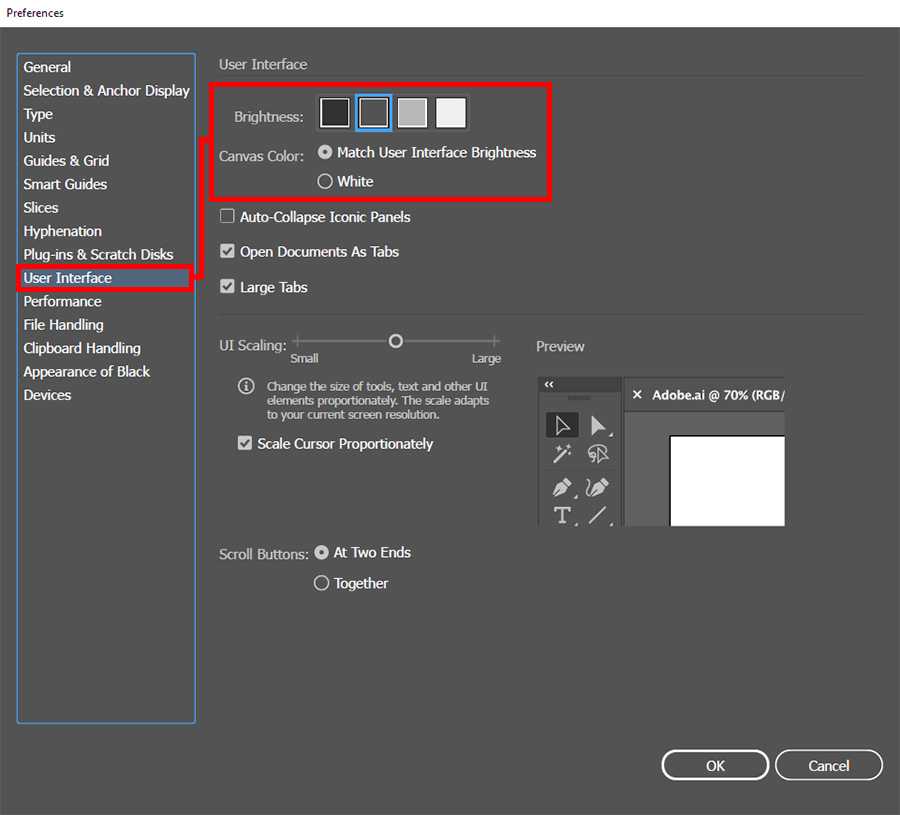Click the Direct Selection tool in the preview
The image size is (900, 815).
pyautogui.click(x=598, y=425)
